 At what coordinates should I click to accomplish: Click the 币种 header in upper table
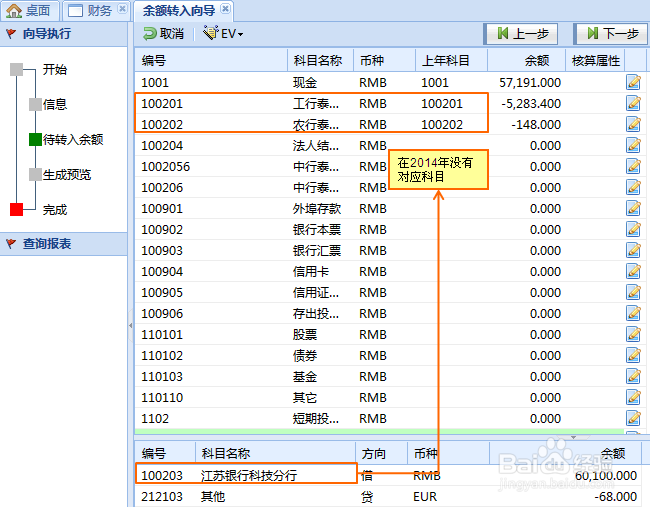pos(385,61)
